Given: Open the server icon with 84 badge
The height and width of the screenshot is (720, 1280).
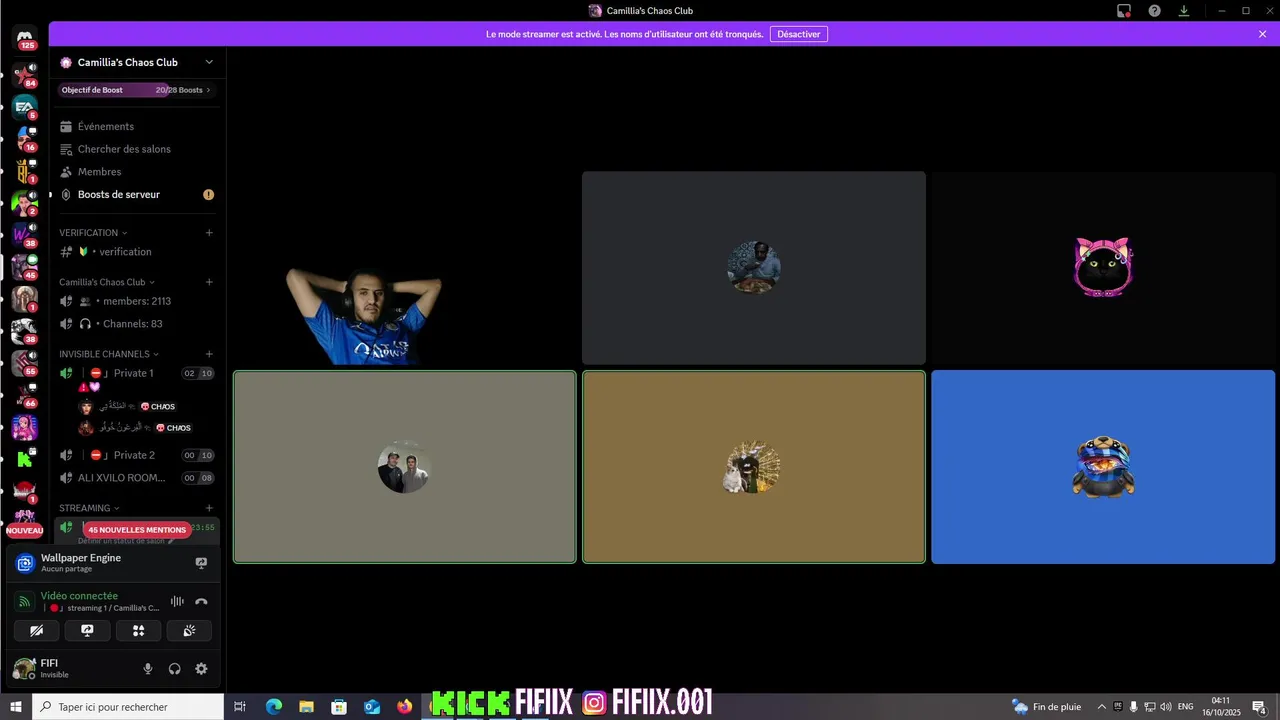Looking at the screenshot, I should 24,75.
